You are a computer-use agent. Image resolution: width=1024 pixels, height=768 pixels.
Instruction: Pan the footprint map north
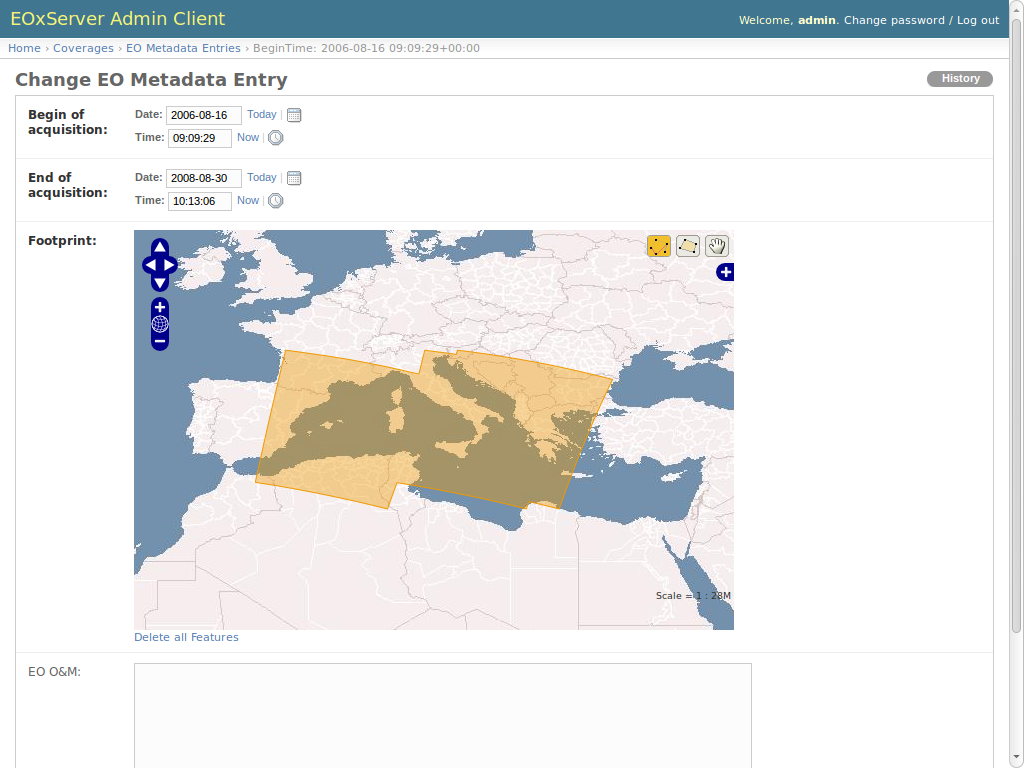tap(160, 247)
